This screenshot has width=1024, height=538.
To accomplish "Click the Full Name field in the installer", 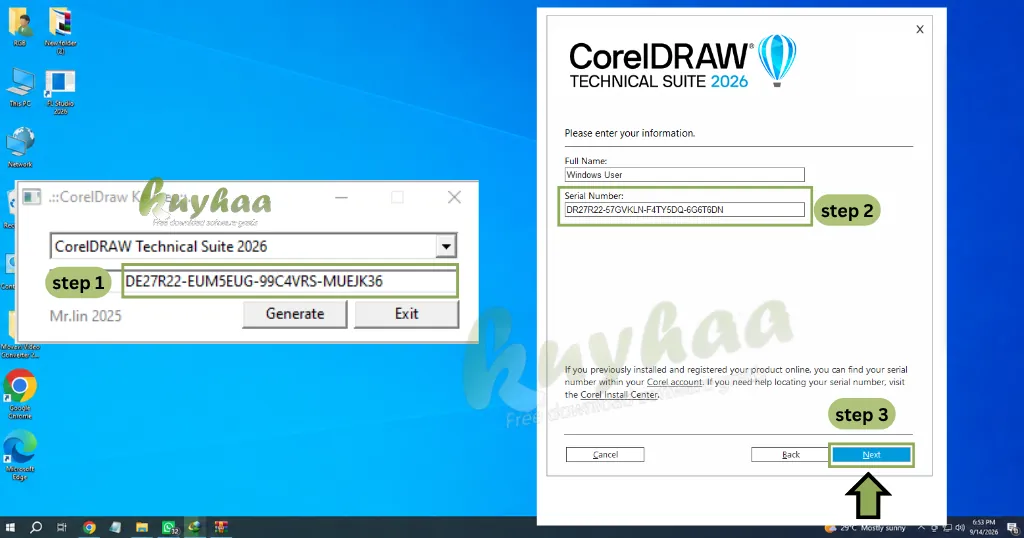I will (x=684, y=174).
